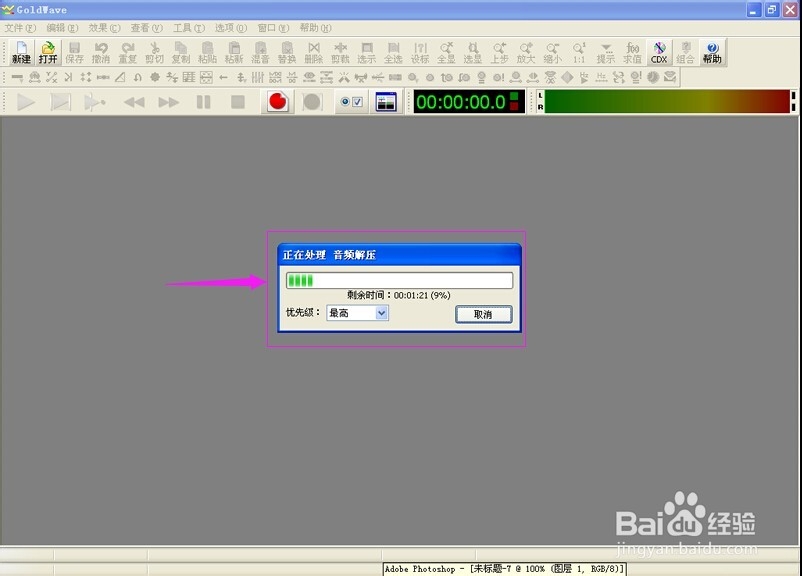Click the green Play button
This screenshot has width=802, height=576.
(26, 102)
